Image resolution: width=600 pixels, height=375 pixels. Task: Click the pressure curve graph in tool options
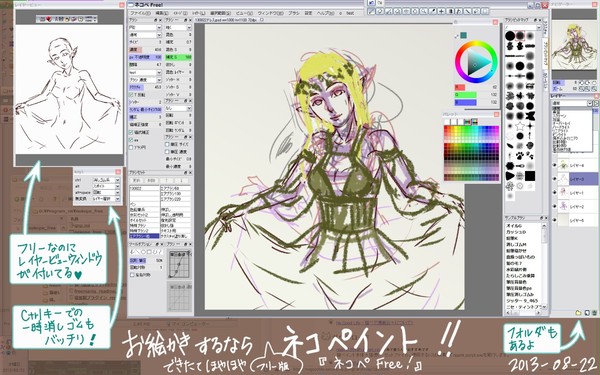[179, 264]
